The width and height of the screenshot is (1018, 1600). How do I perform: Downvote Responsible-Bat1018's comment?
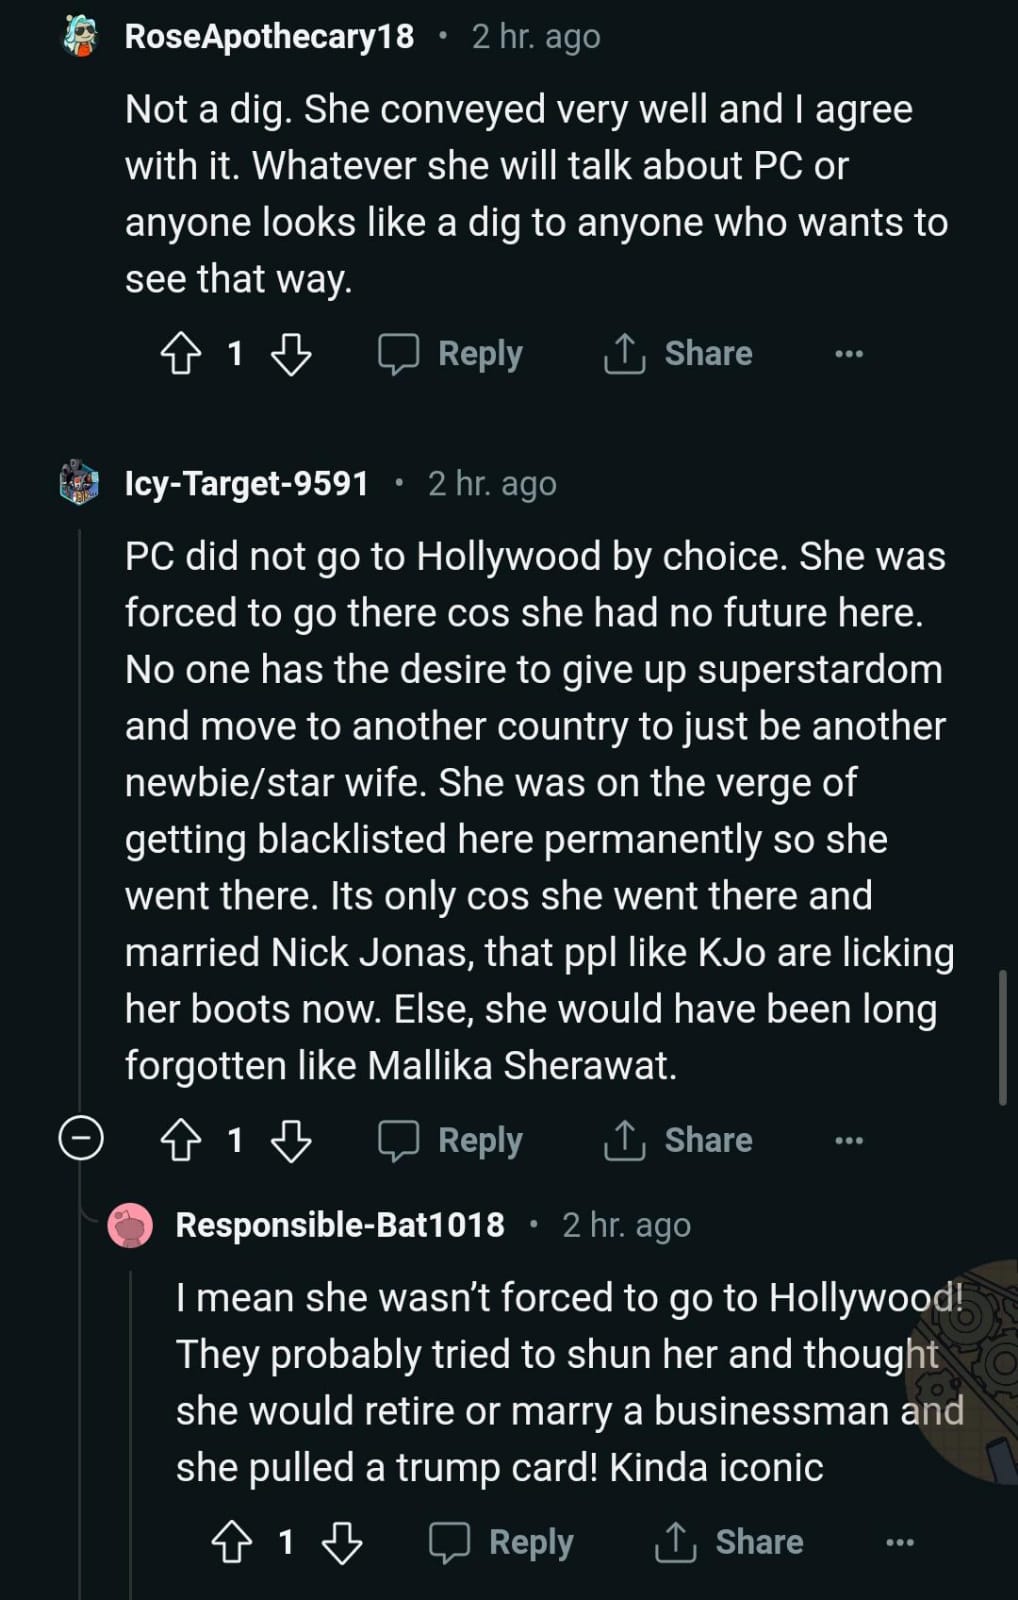pyautogui.click(x=342, y=1542)
